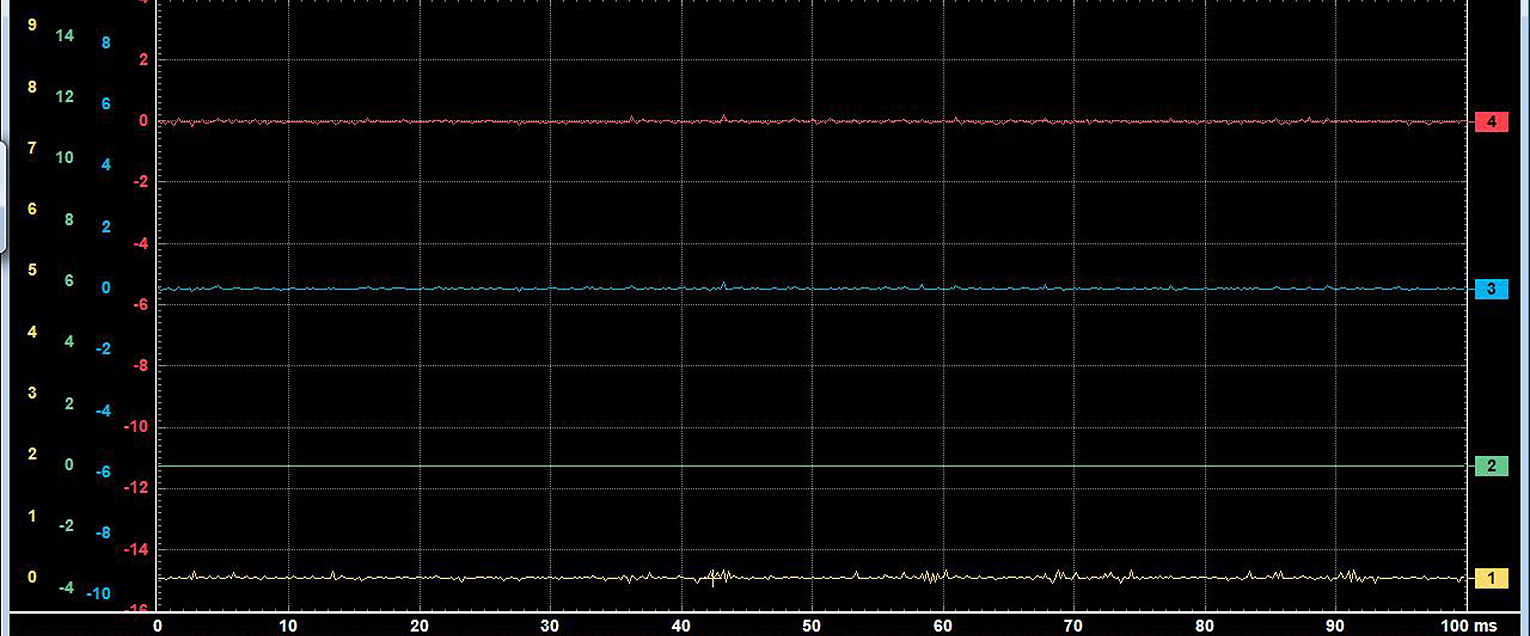Click the red axis label -10
Viewport: 1530px width, 636px height.
point(135,427)
